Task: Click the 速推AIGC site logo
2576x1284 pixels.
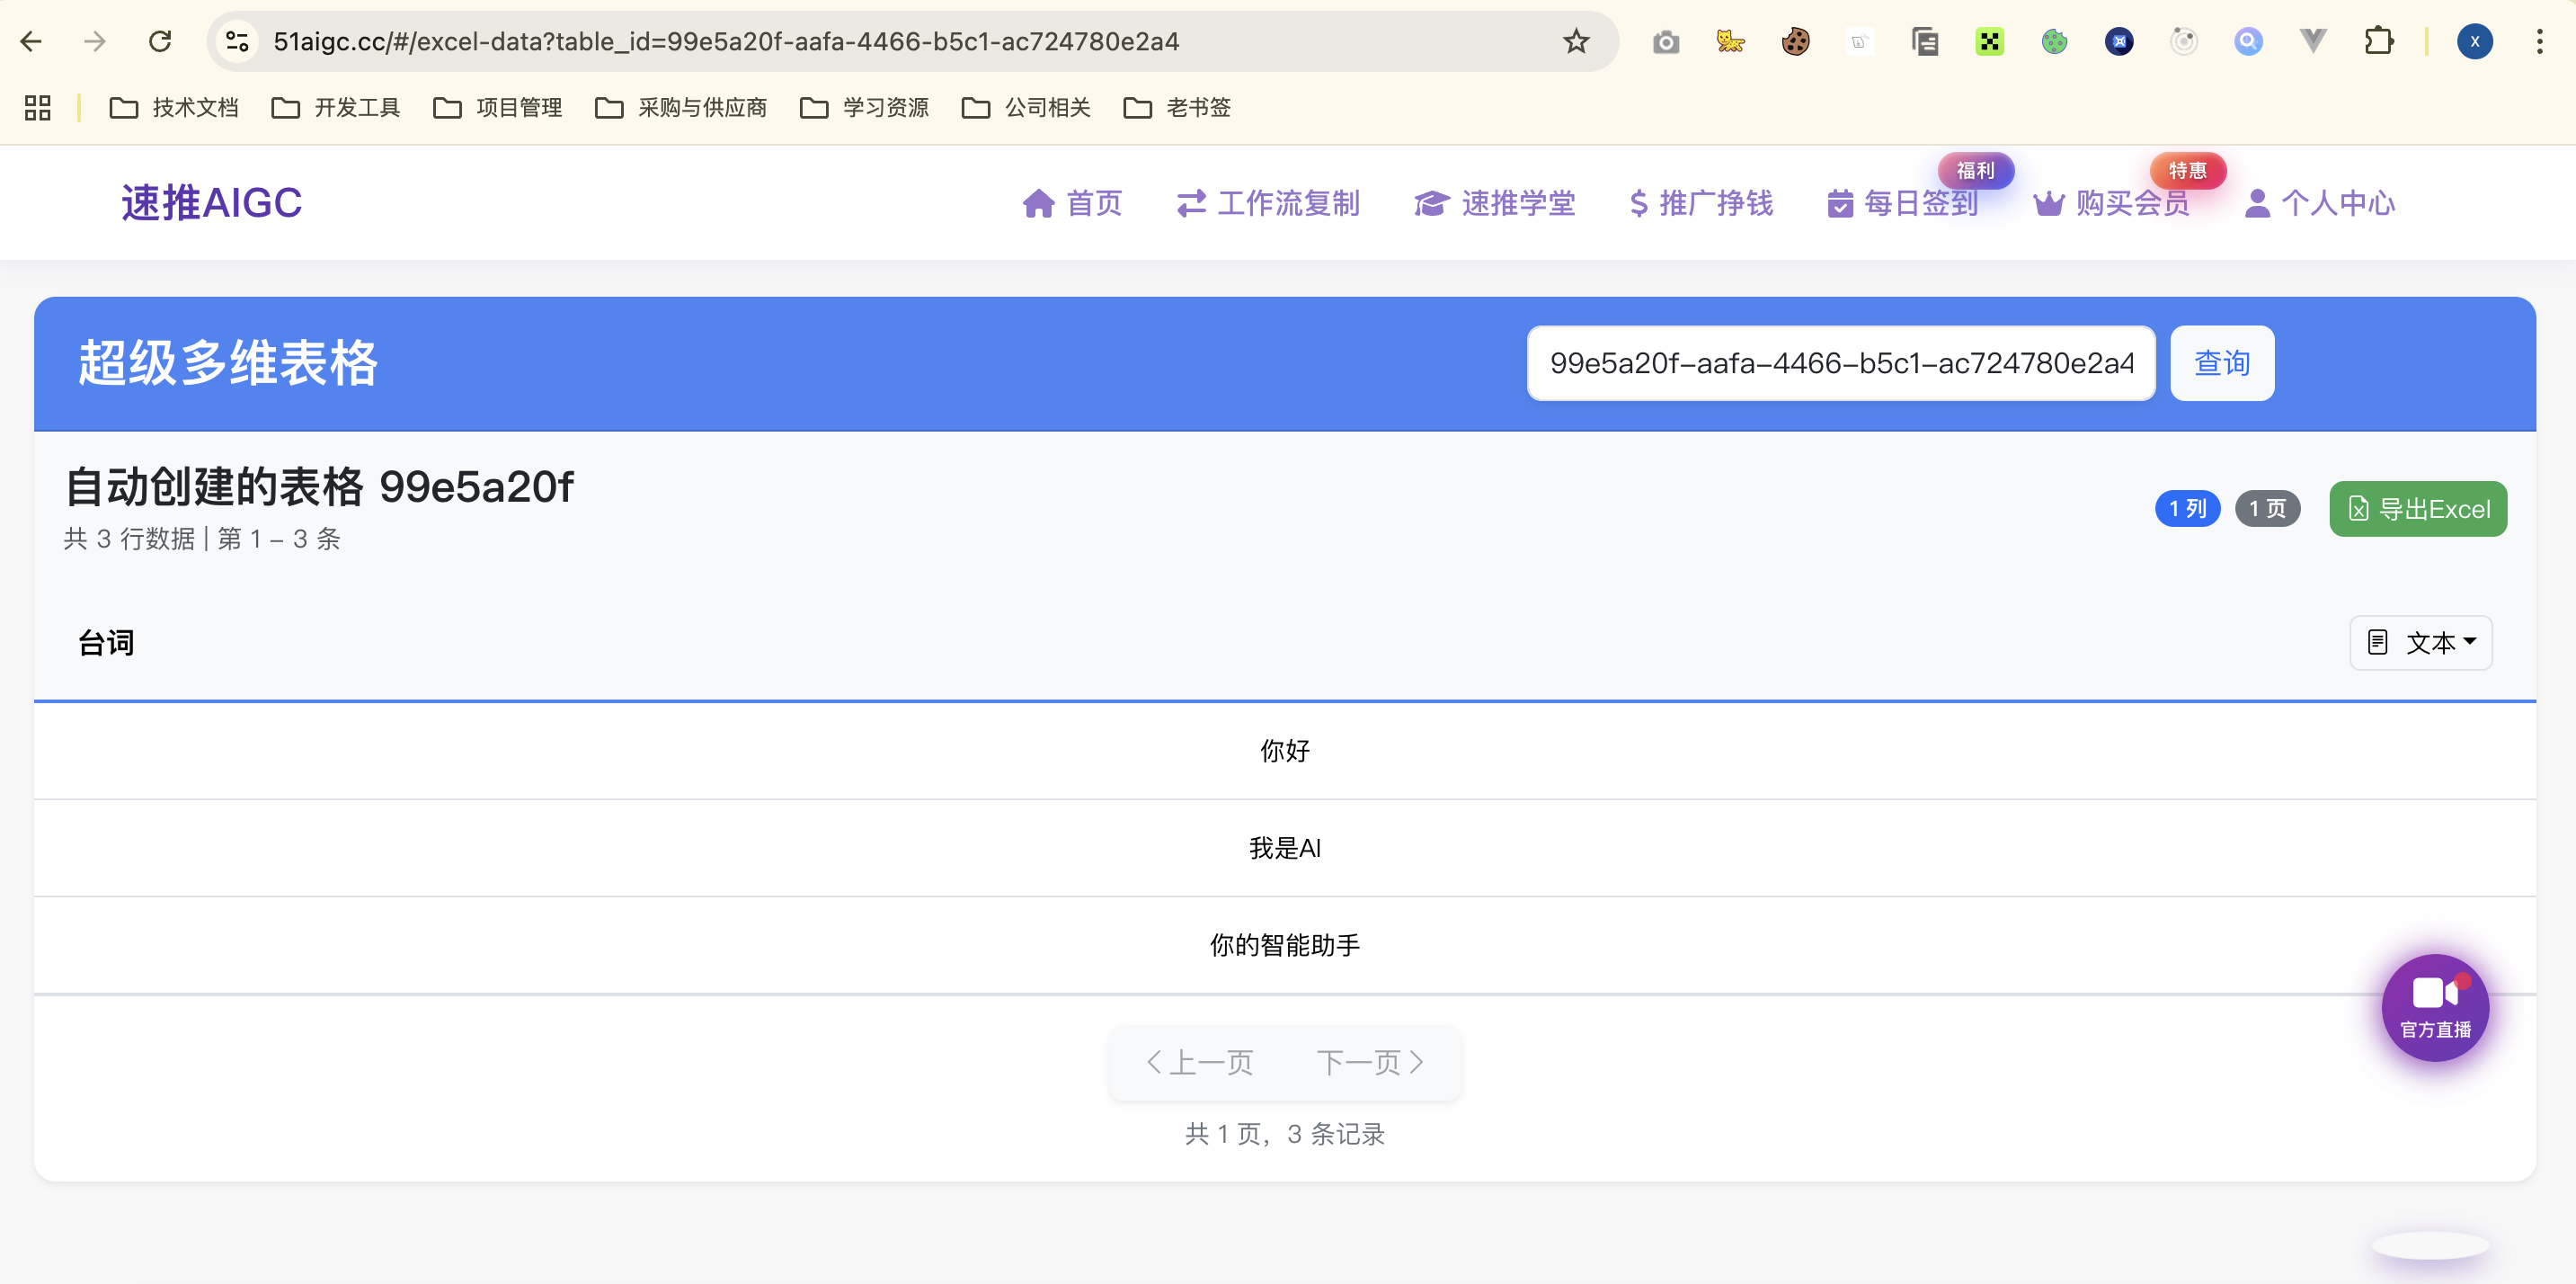Action: point(212,203)
